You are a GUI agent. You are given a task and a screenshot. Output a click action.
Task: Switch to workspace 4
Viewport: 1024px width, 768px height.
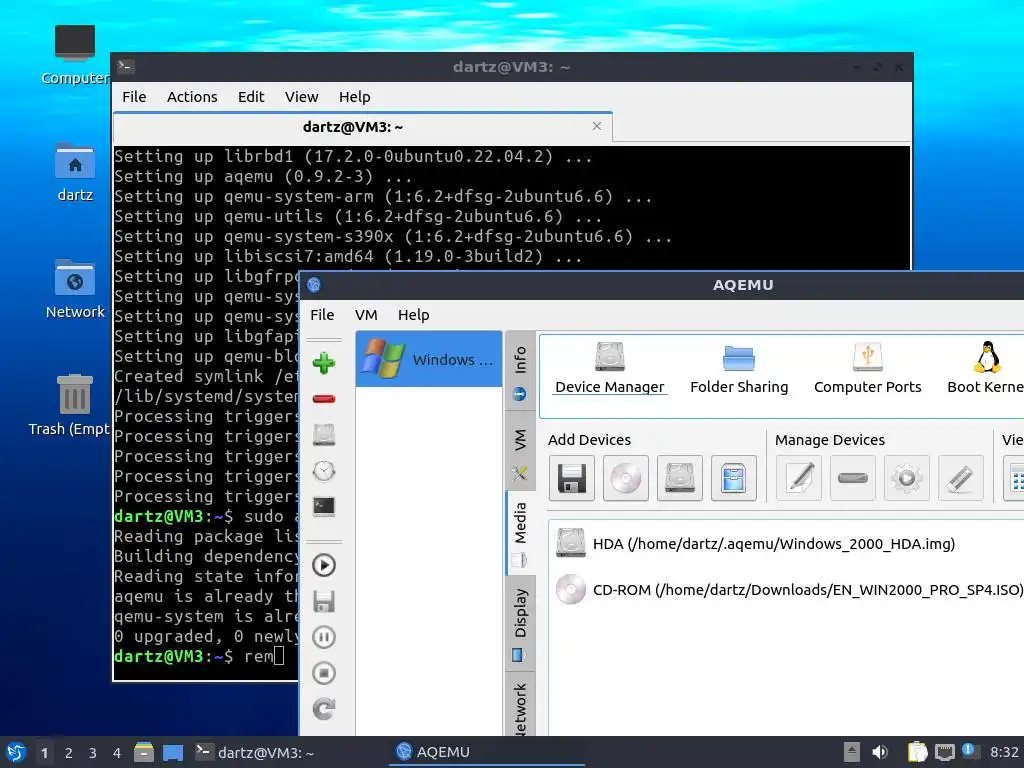[x=117, y=753]
